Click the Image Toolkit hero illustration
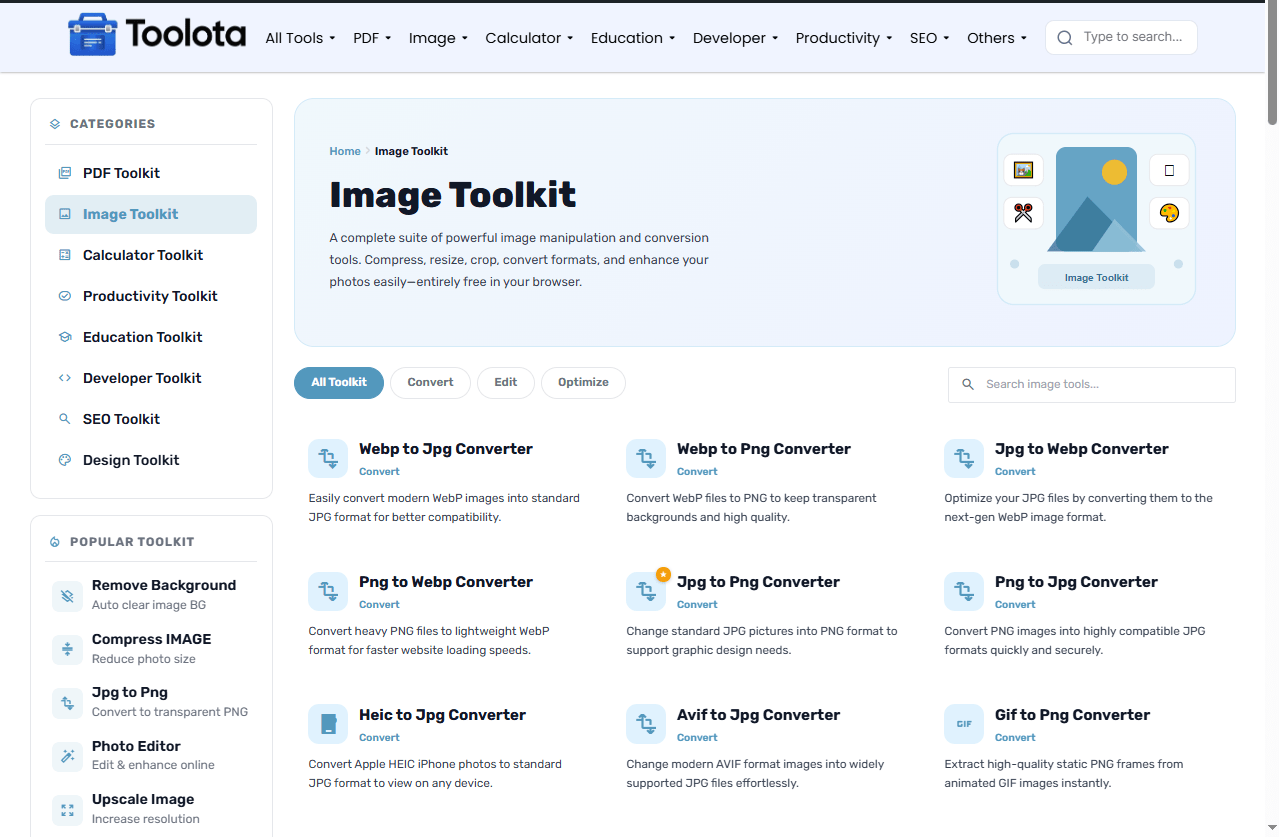 pos(1096,219)
